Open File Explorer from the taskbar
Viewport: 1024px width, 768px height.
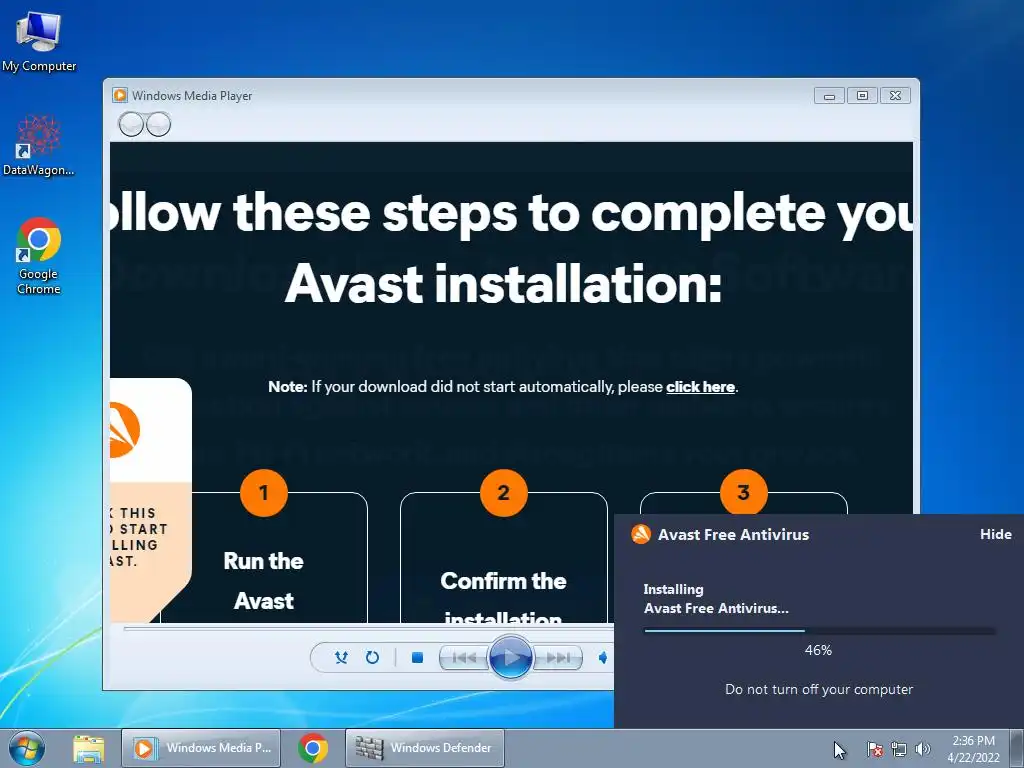(x=88, y=748)
